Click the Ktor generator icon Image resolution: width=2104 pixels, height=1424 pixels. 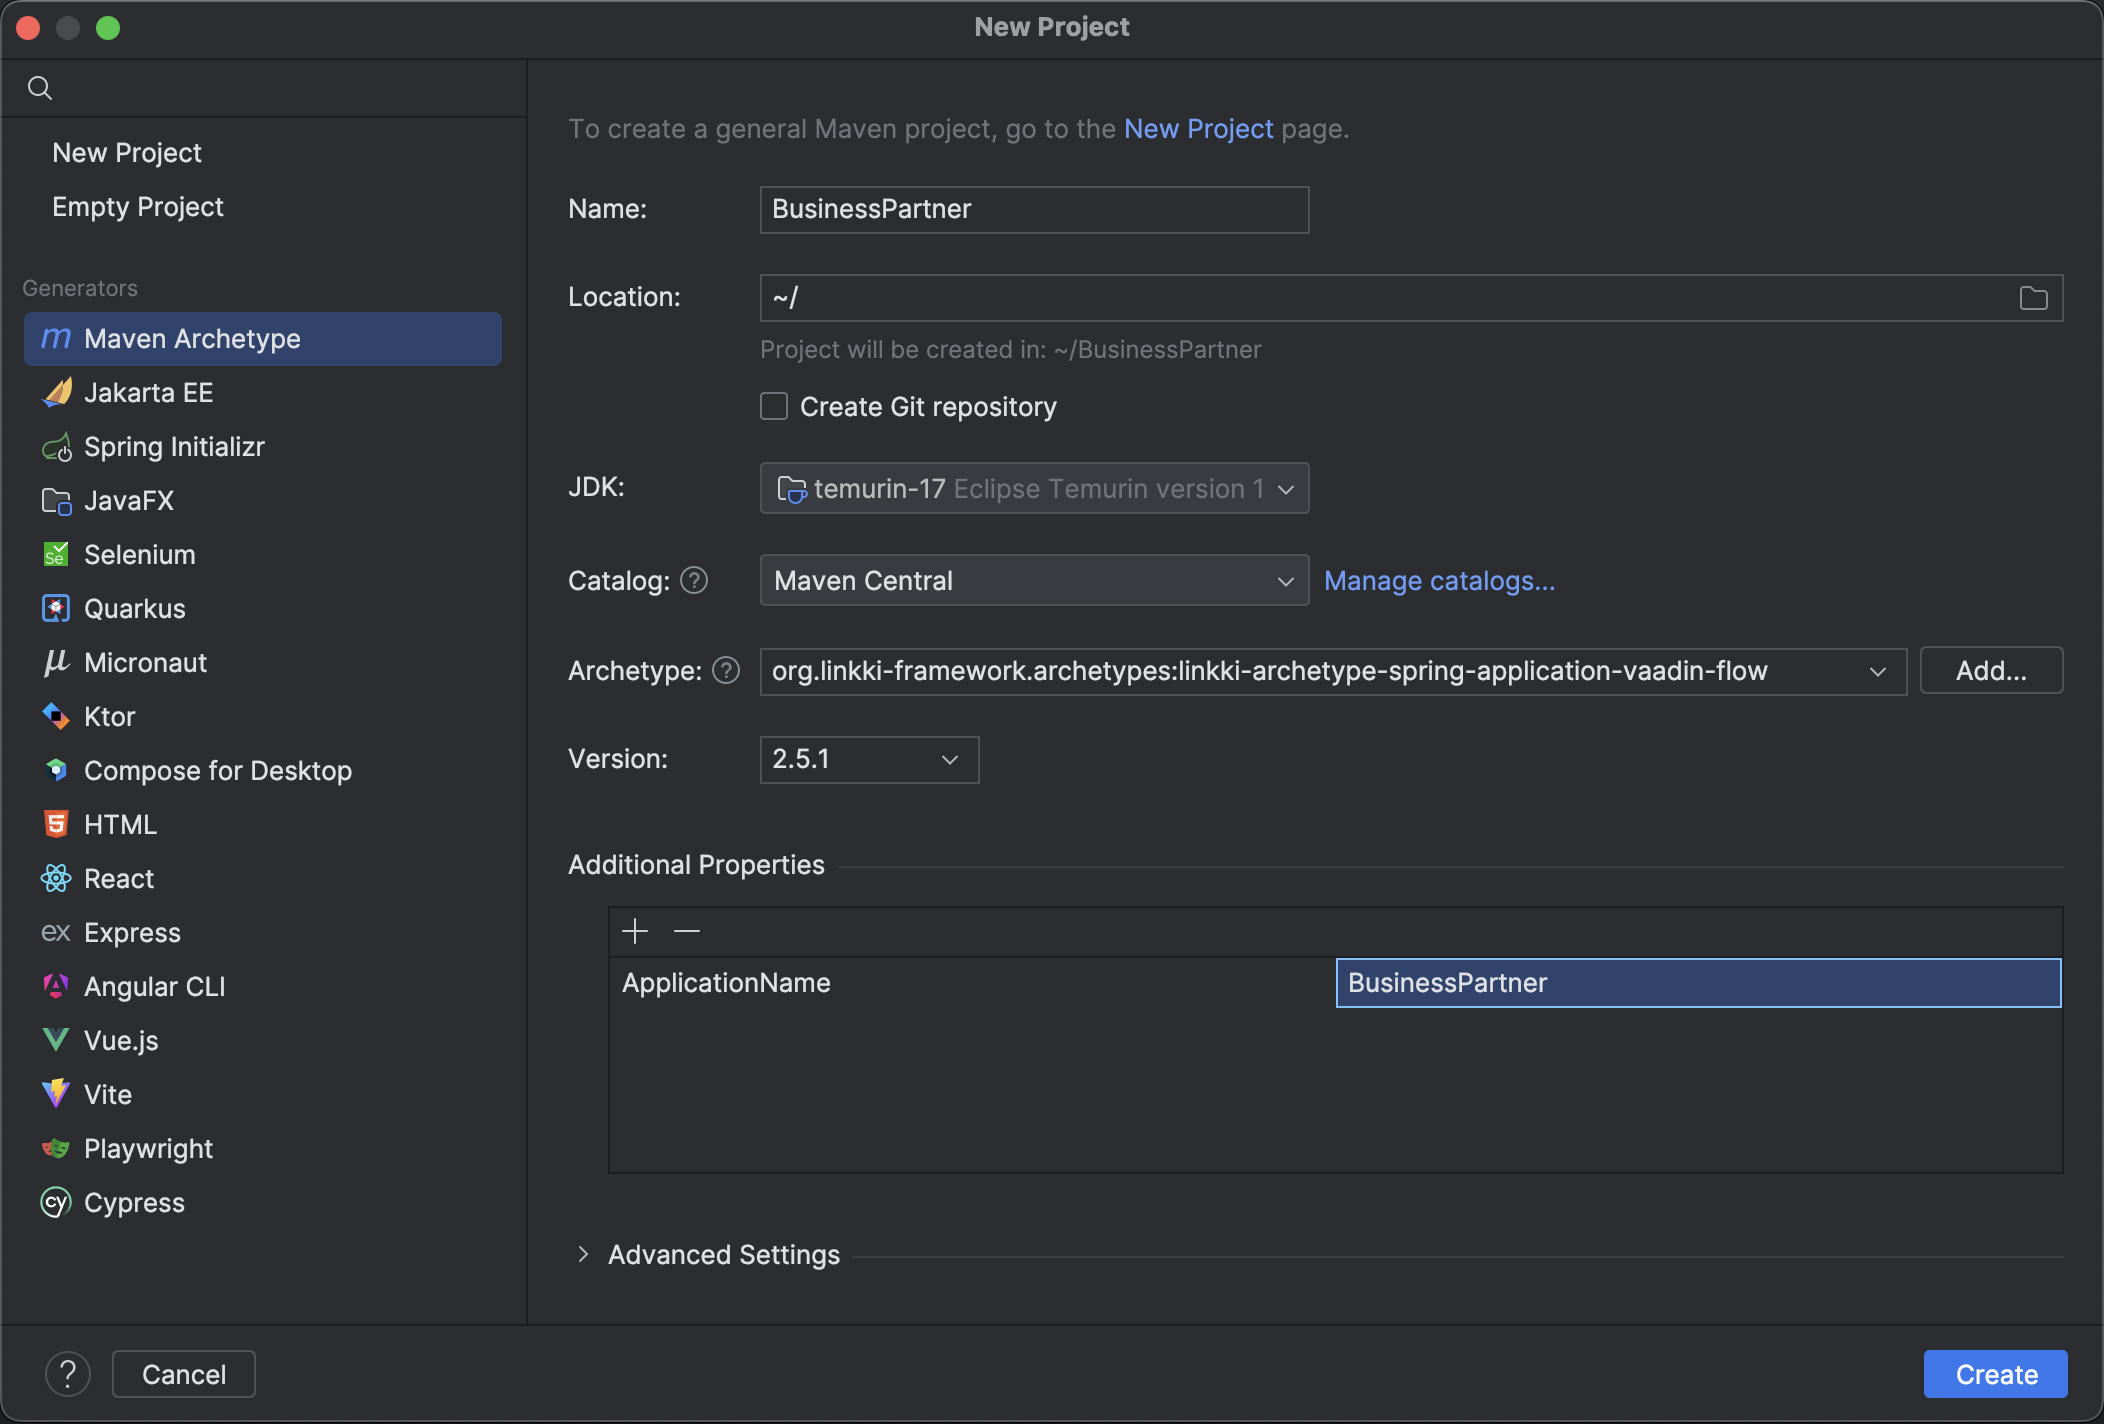56,717
